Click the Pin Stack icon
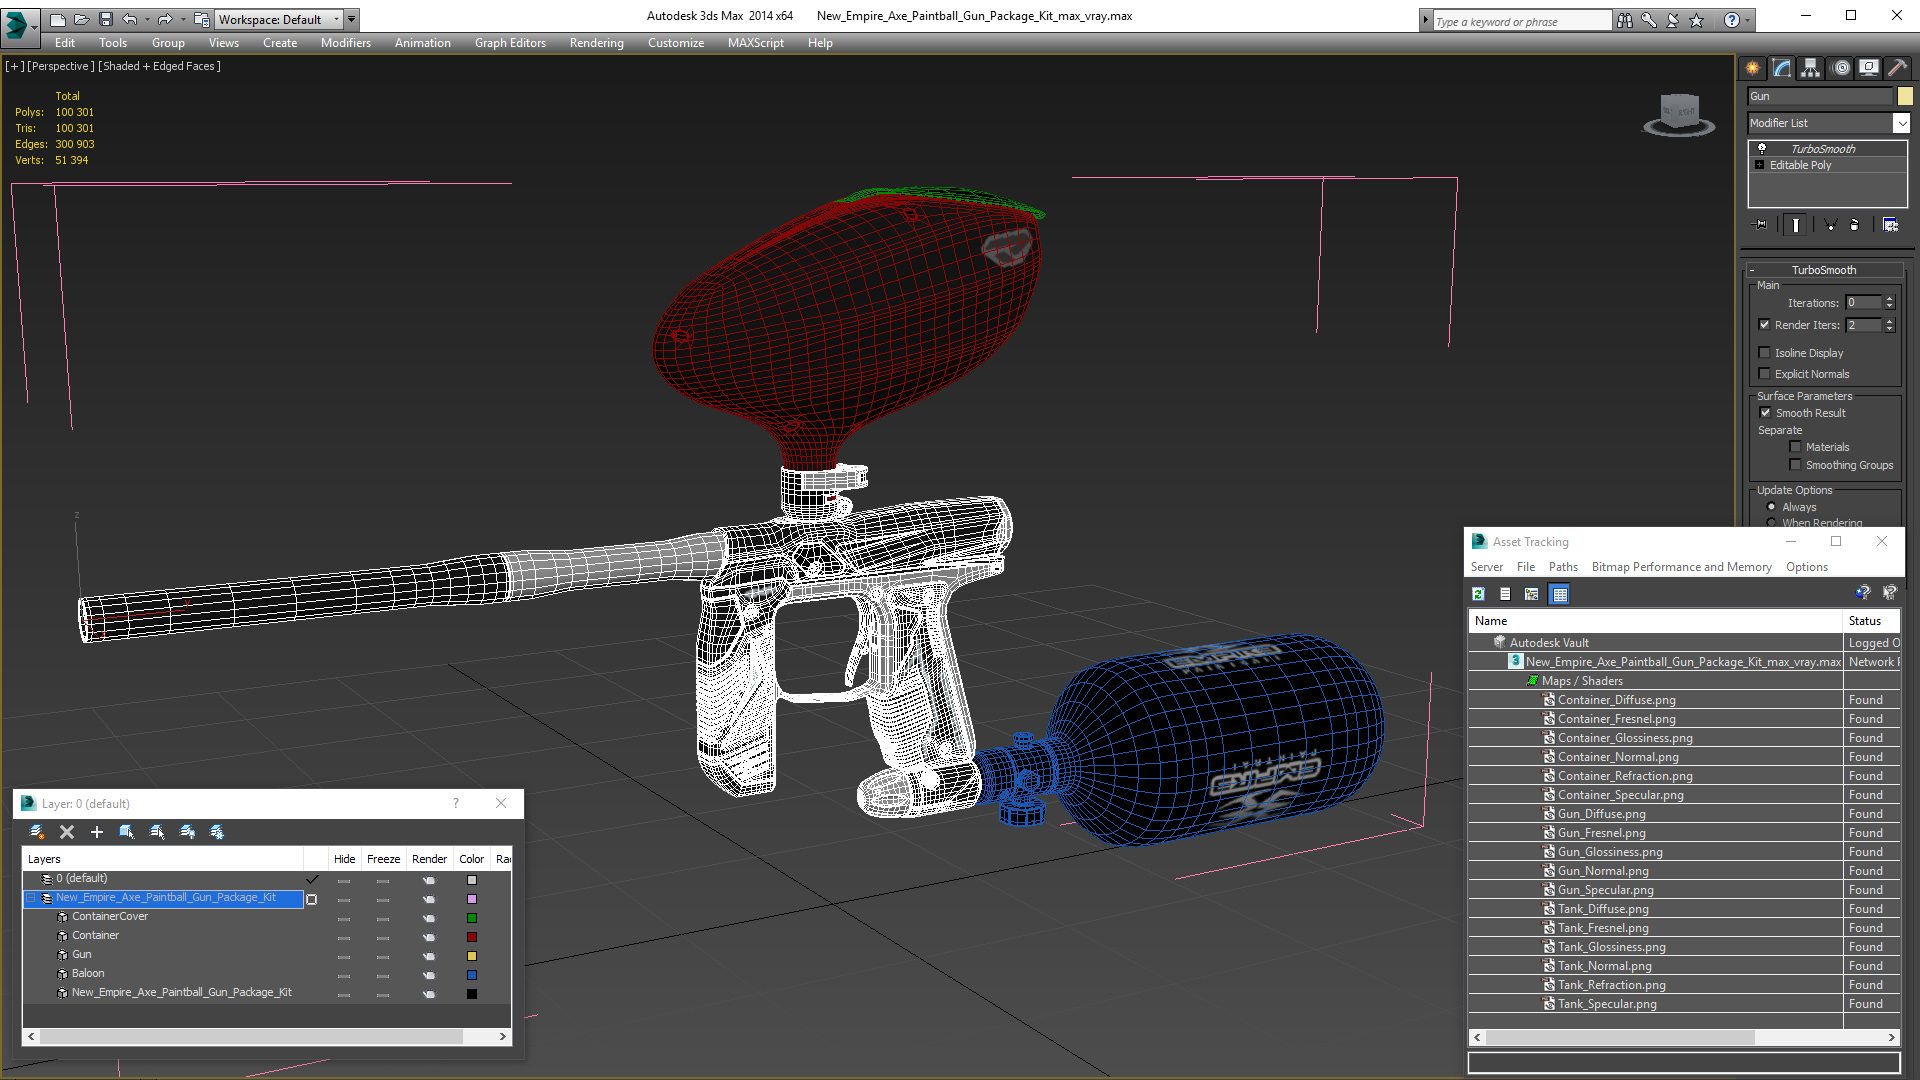 1761,225
